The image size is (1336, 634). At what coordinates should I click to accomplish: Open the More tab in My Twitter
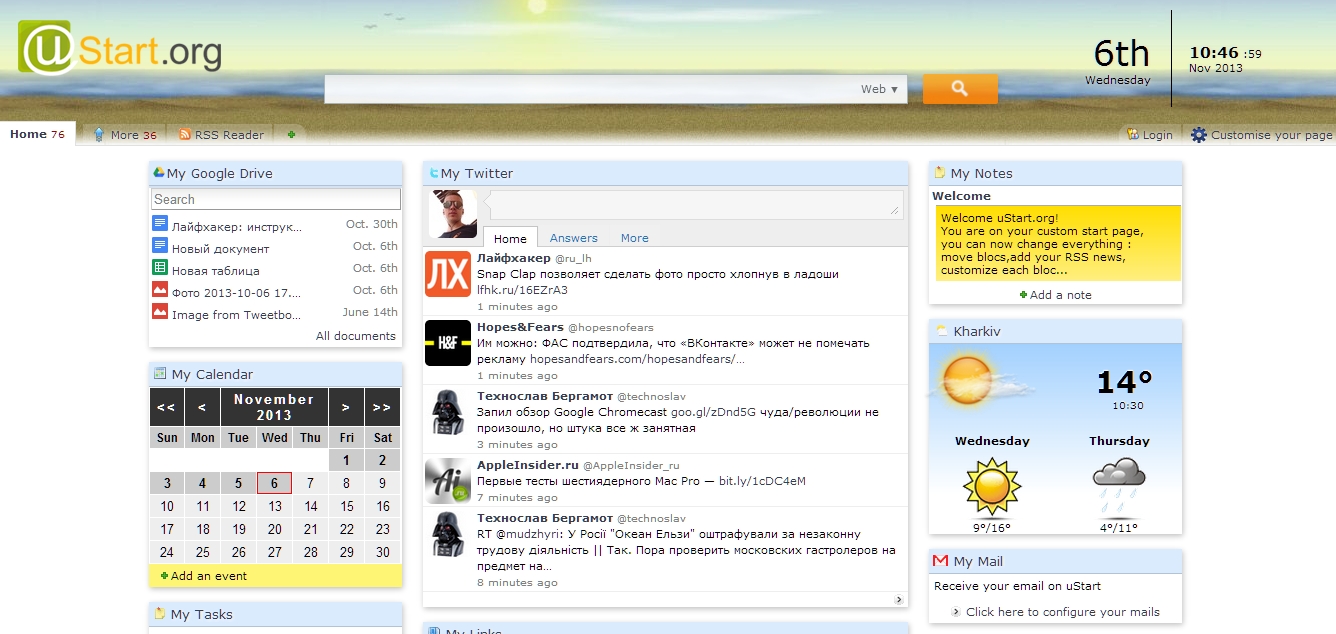click(x=635, y=238)
